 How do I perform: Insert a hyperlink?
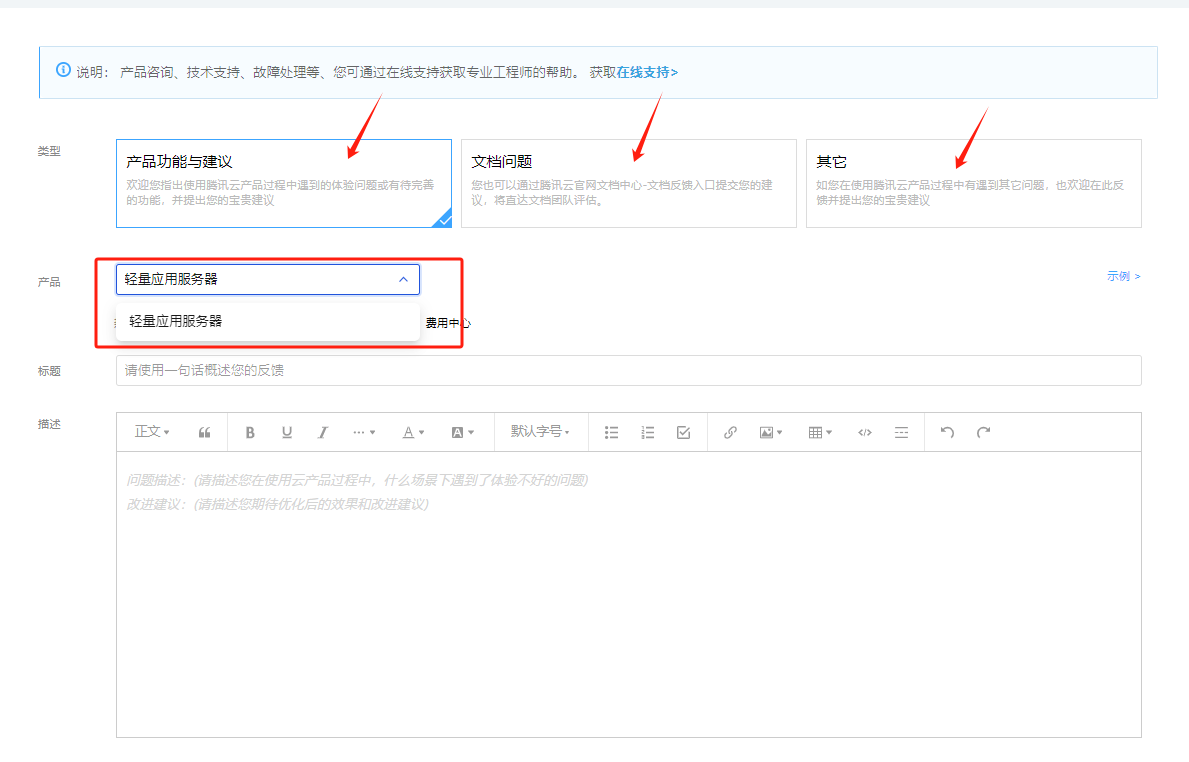pos(729,432)
